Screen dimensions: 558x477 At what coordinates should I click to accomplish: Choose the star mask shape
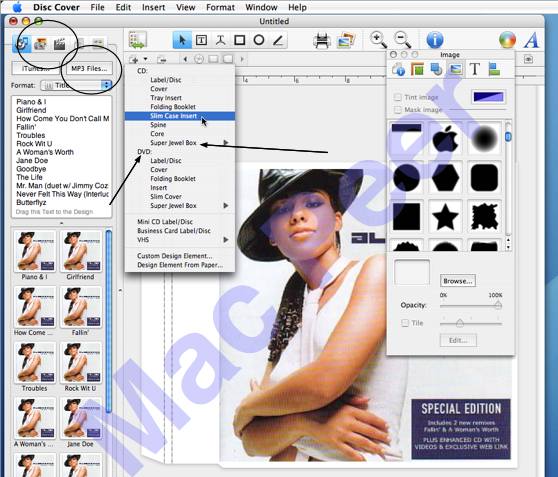point(445,216)
